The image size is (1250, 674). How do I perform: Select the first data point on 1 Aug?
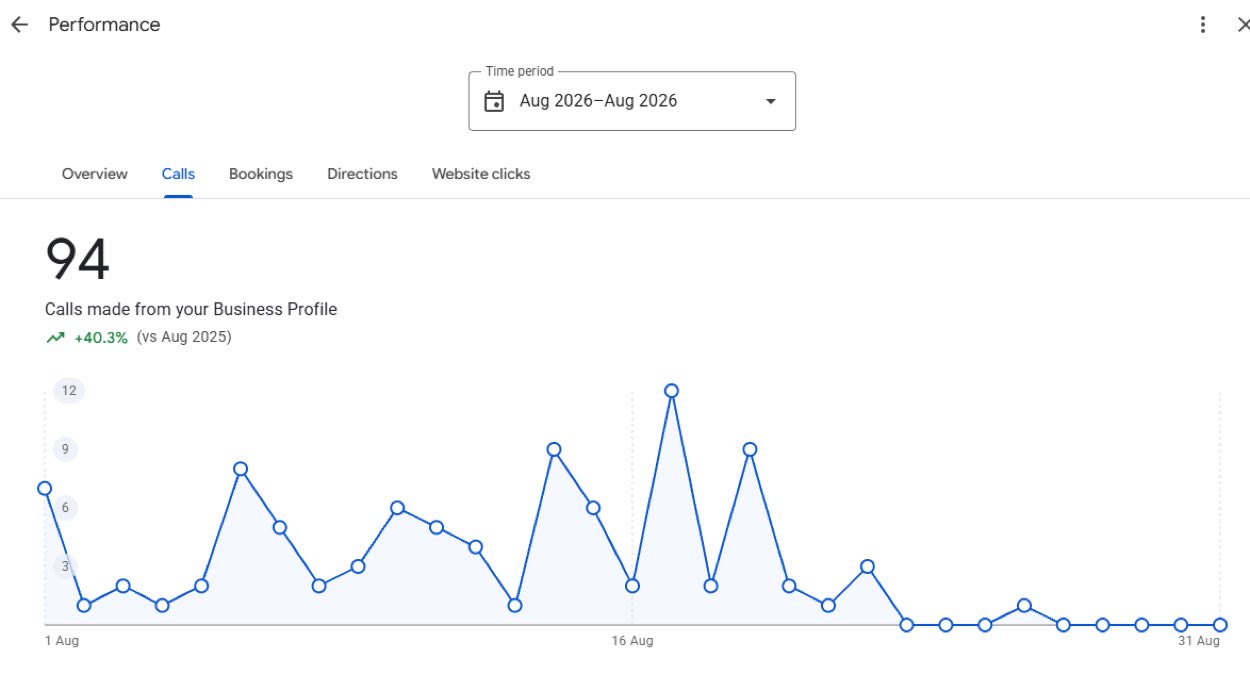pos(45,488)
